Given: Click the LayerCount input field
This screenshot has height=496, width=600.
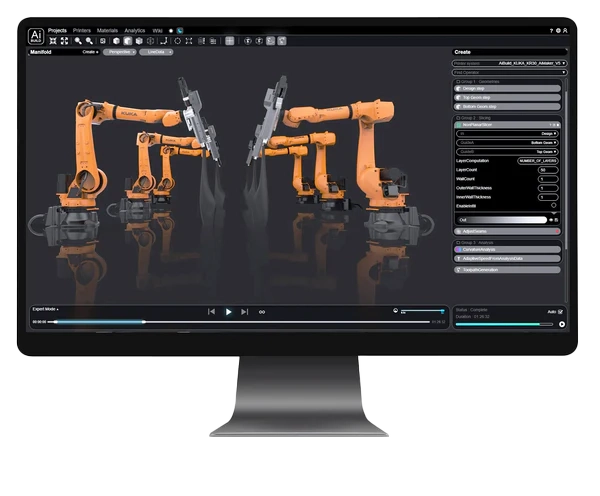Looking at the screenshot, I should point(547,170).
